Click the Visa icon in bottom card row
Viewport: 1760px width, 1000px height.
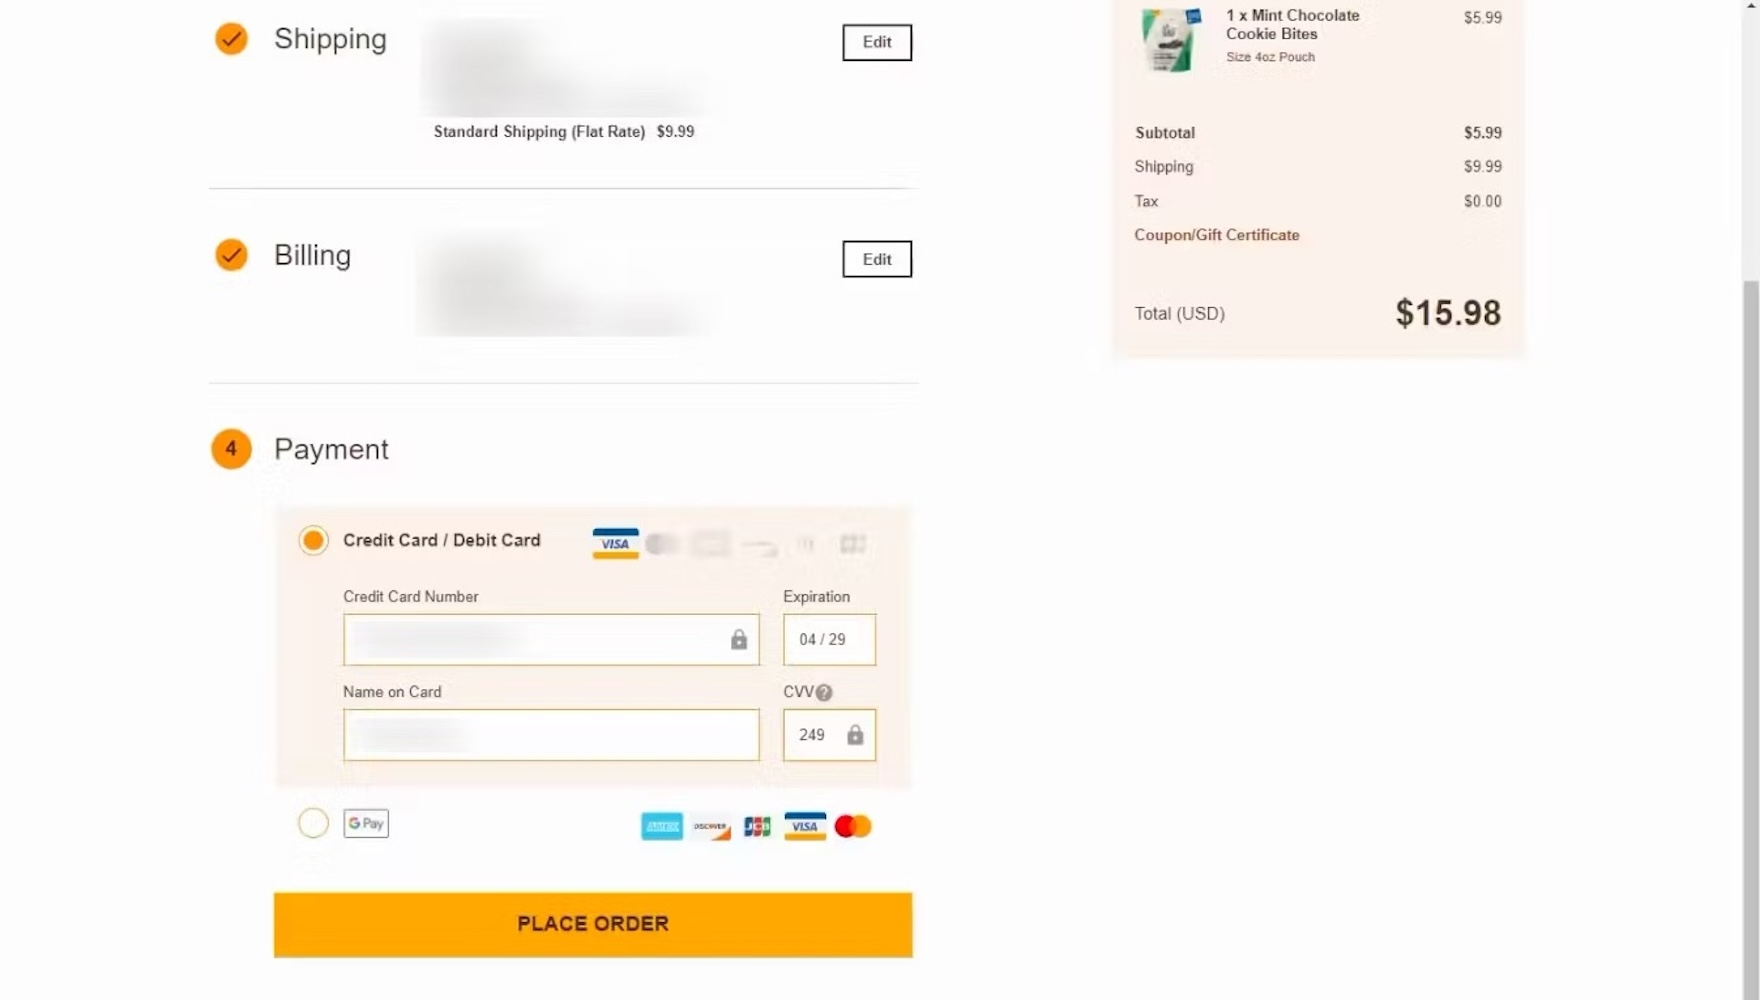click(805, 826)
